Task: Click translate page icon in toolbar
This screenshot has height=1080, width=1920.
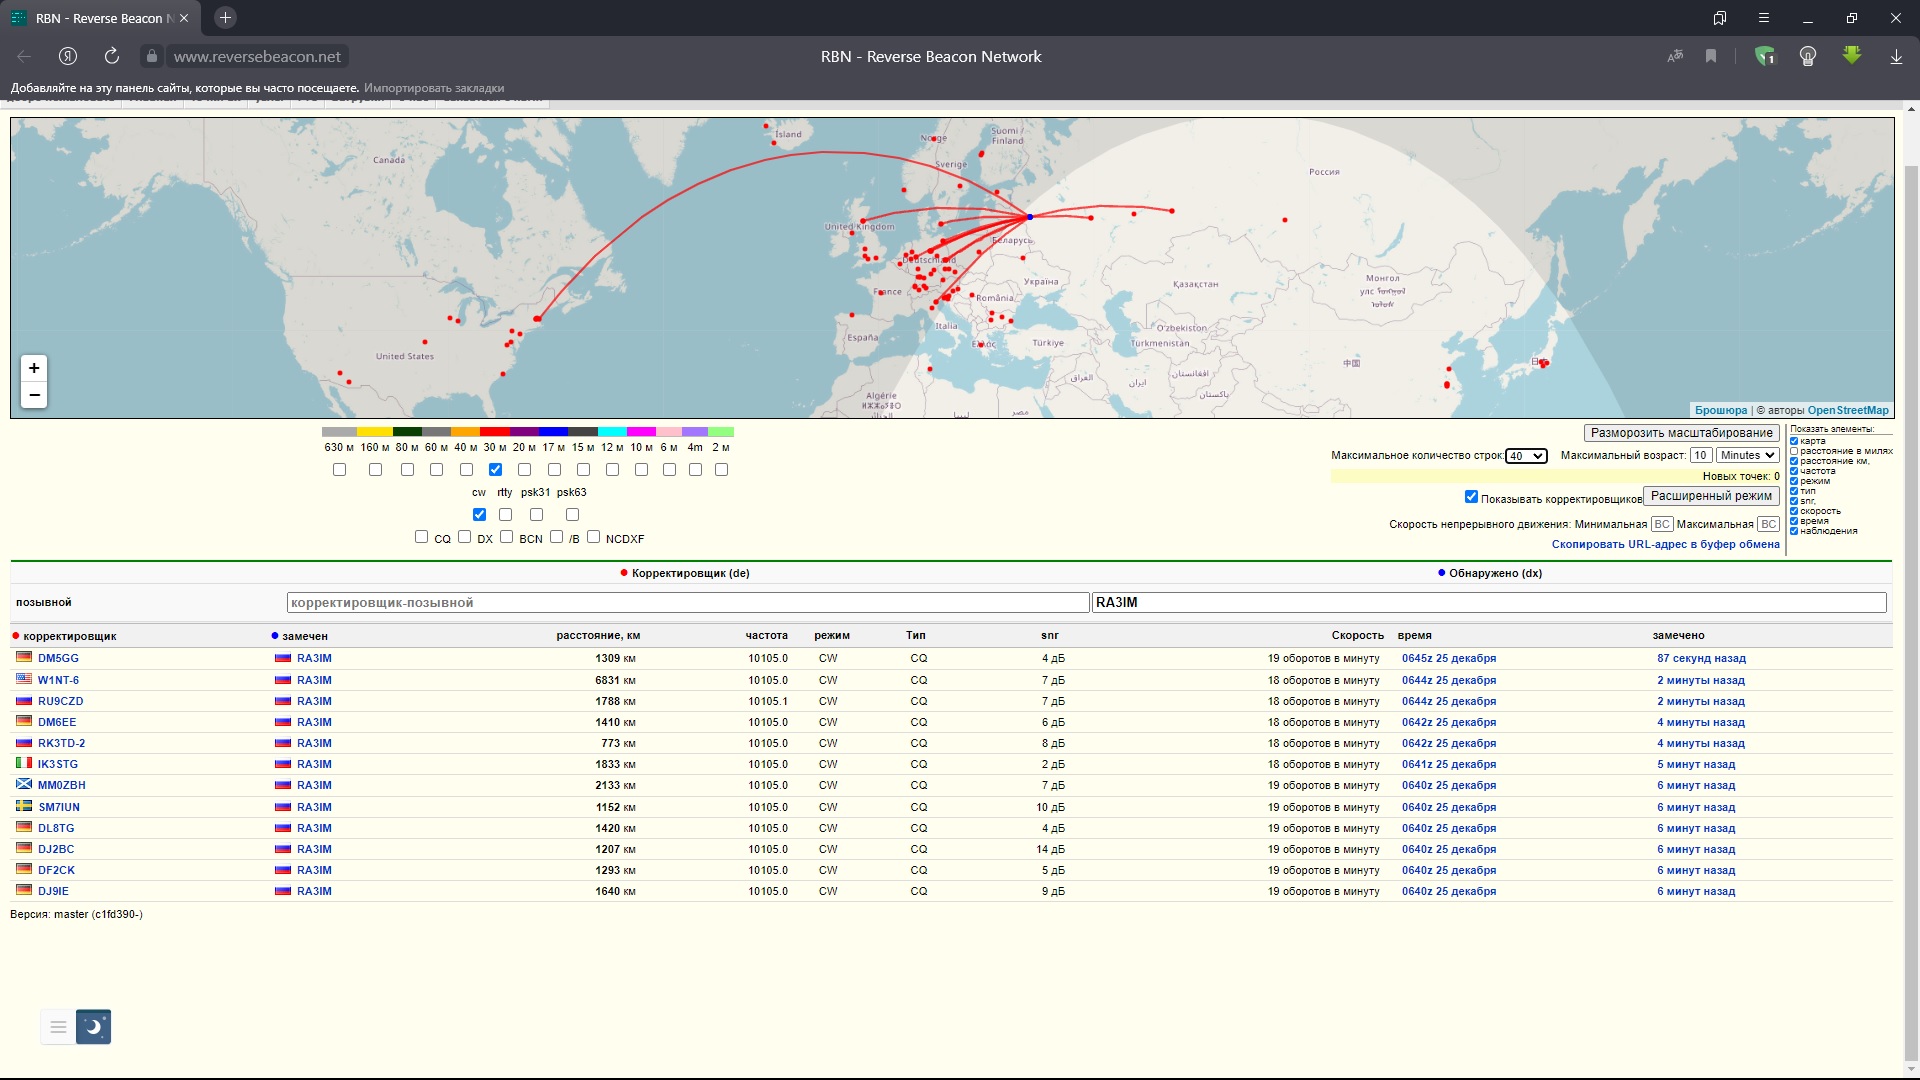Action: [1675, 56]
